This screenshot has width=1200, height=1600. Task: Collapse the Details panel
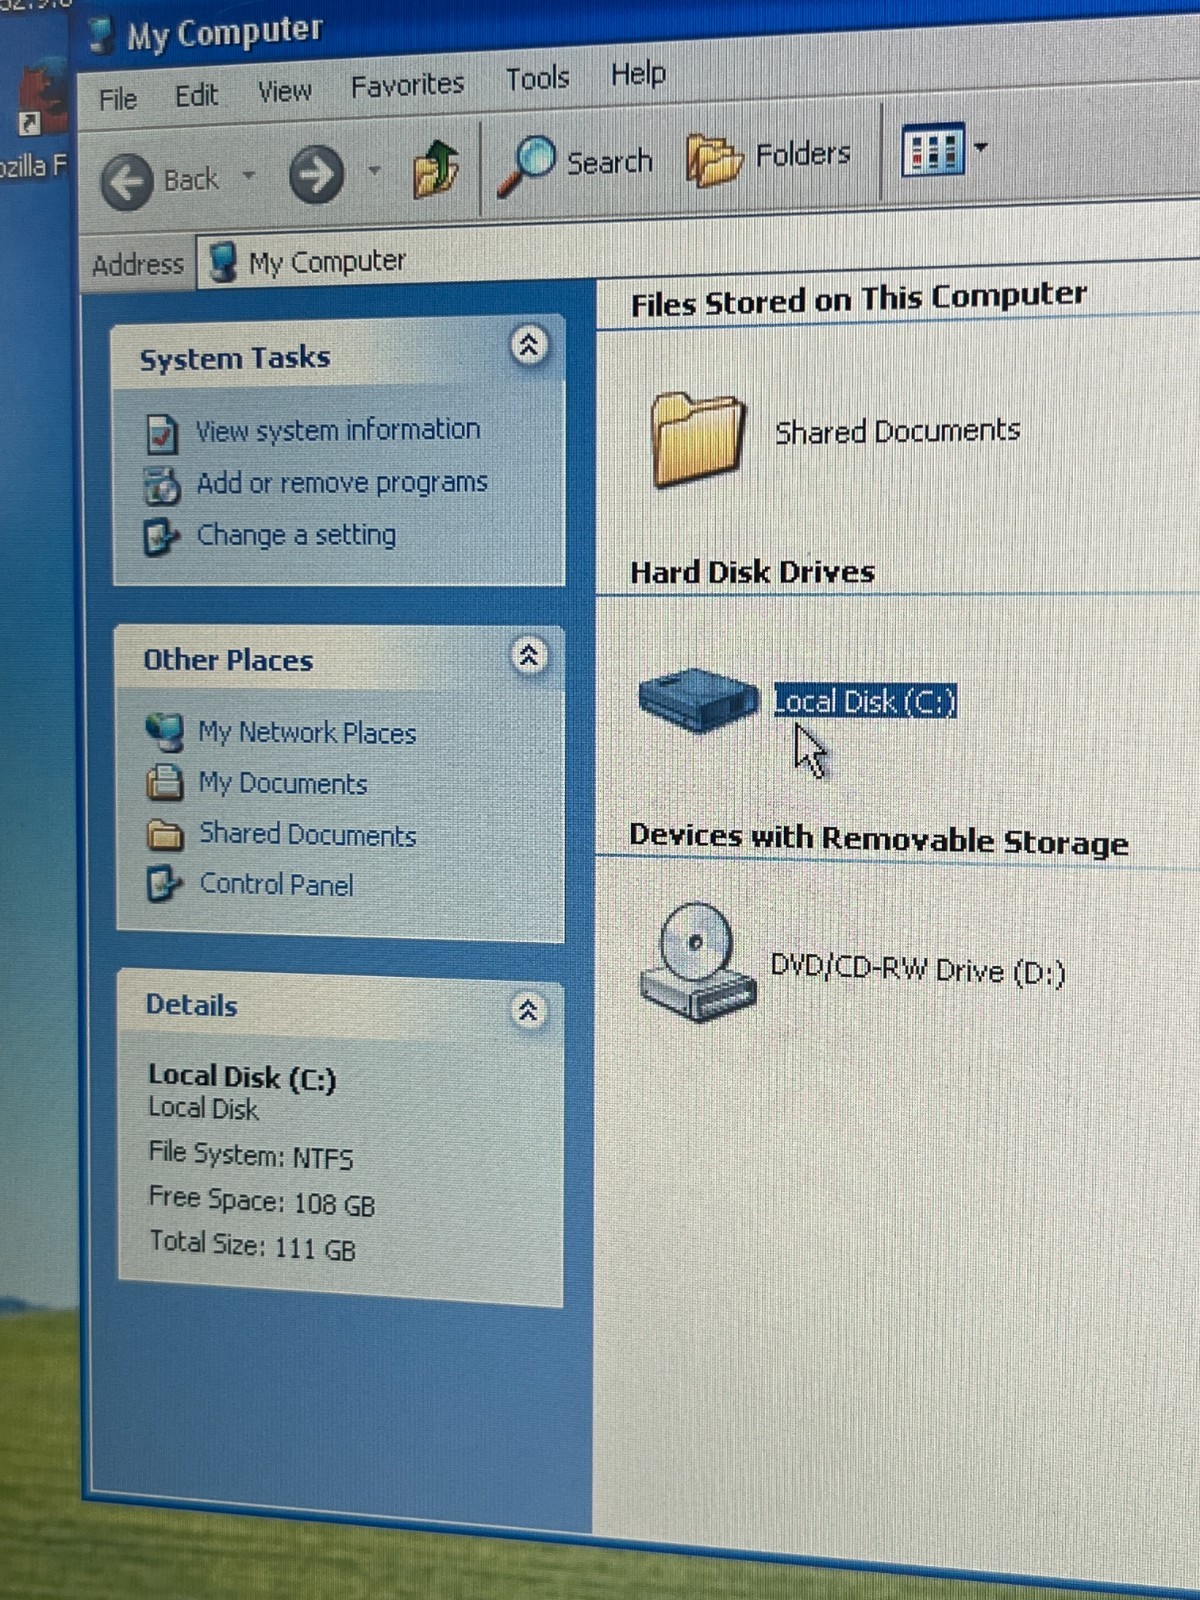[527, 1011]
